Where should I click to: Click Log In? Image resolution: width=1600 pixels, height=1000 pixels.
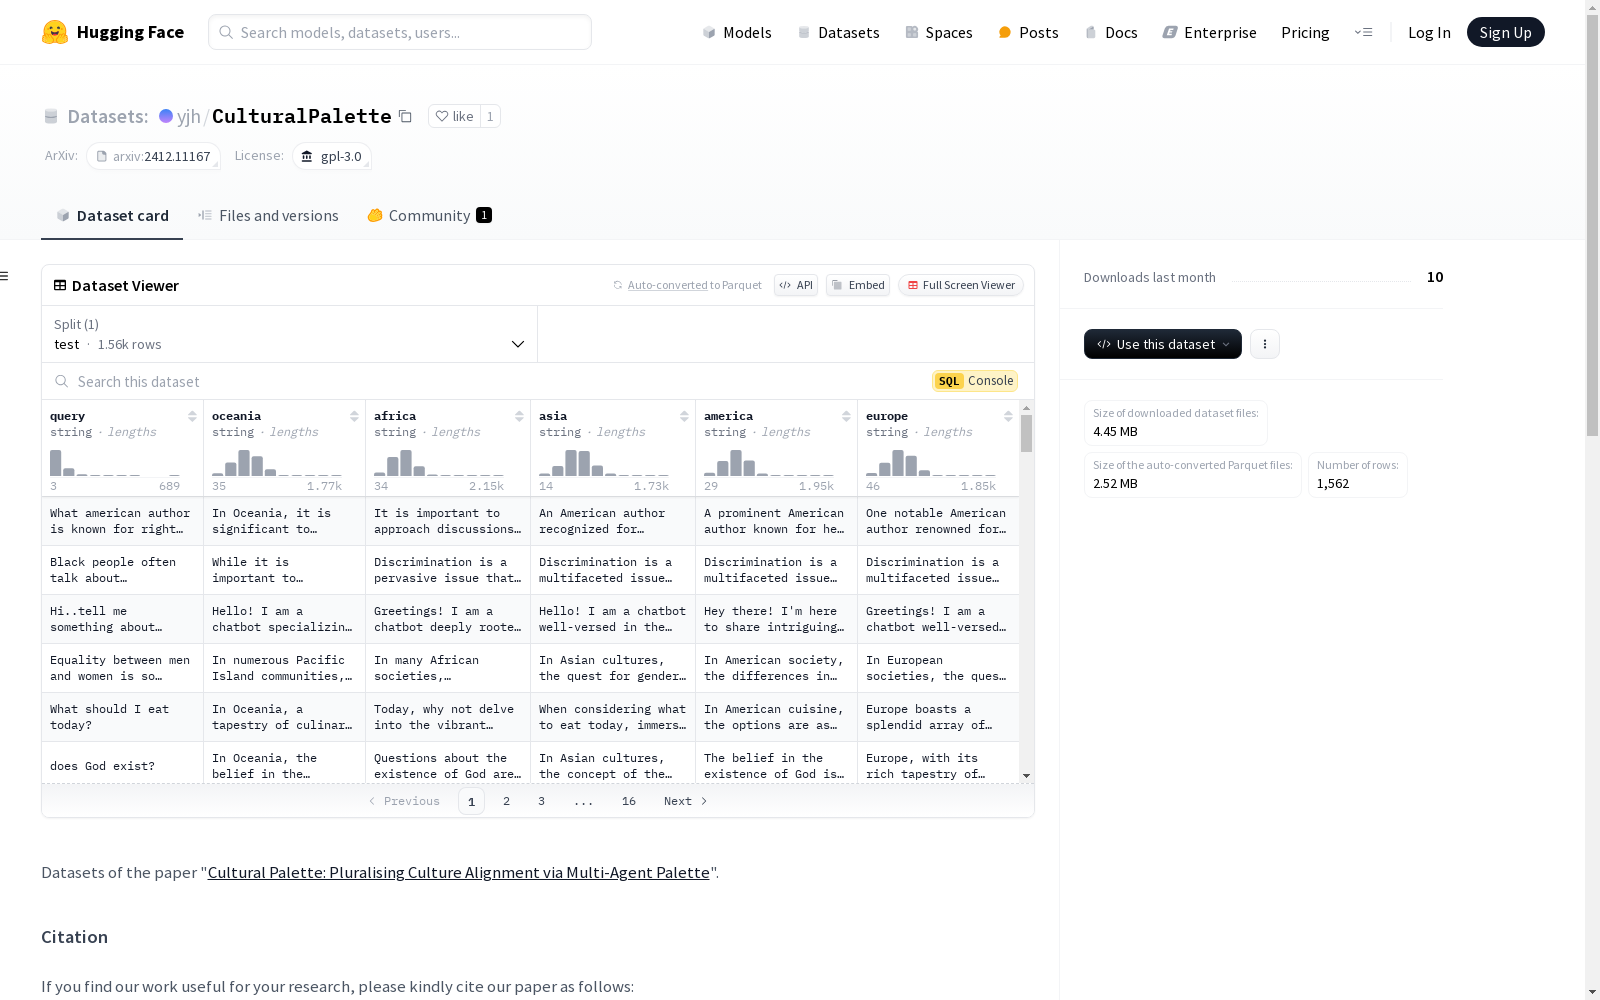coord(1429,32)
